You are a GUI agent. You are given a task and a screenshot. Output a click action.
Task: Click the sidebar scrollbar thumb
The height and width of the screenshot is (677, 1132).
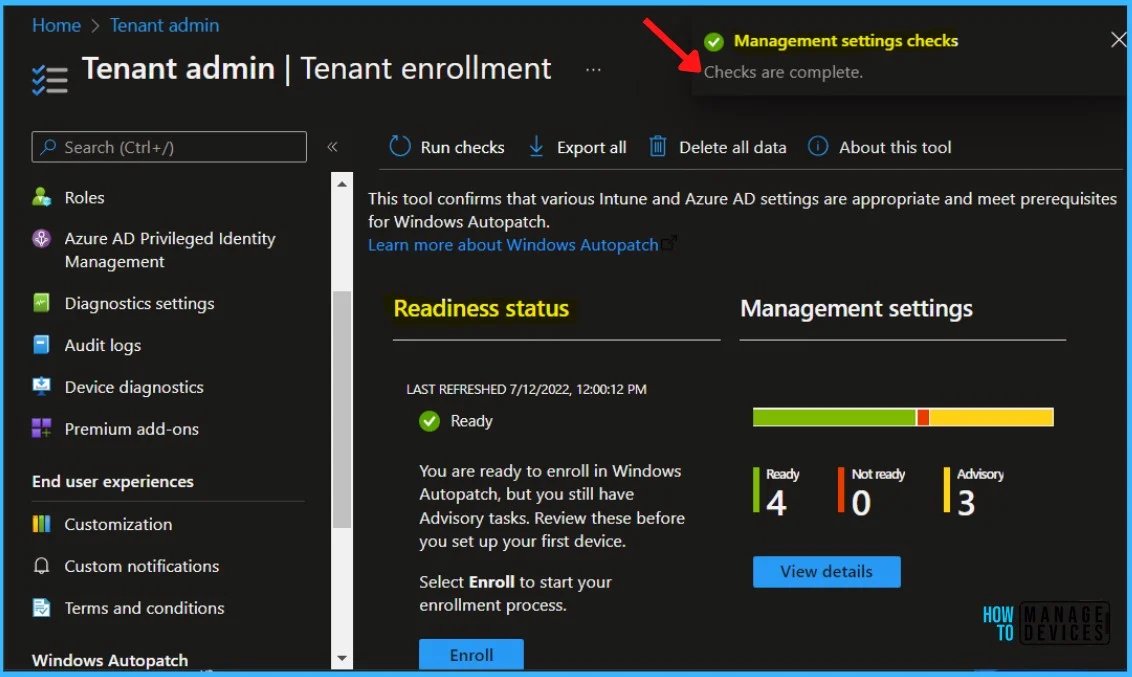point(342,409)
